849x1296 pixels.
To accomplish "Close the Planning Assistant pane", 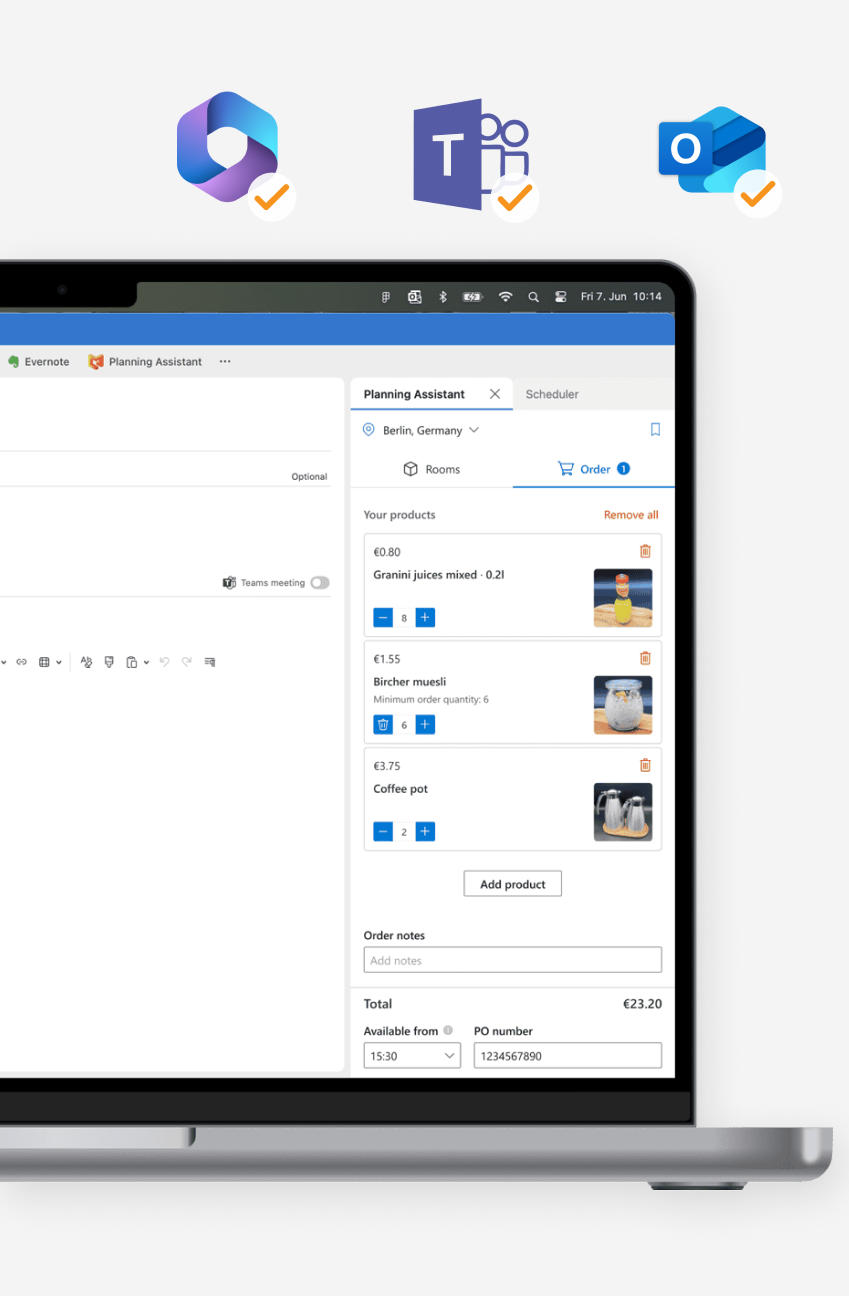I will [494, 394].
